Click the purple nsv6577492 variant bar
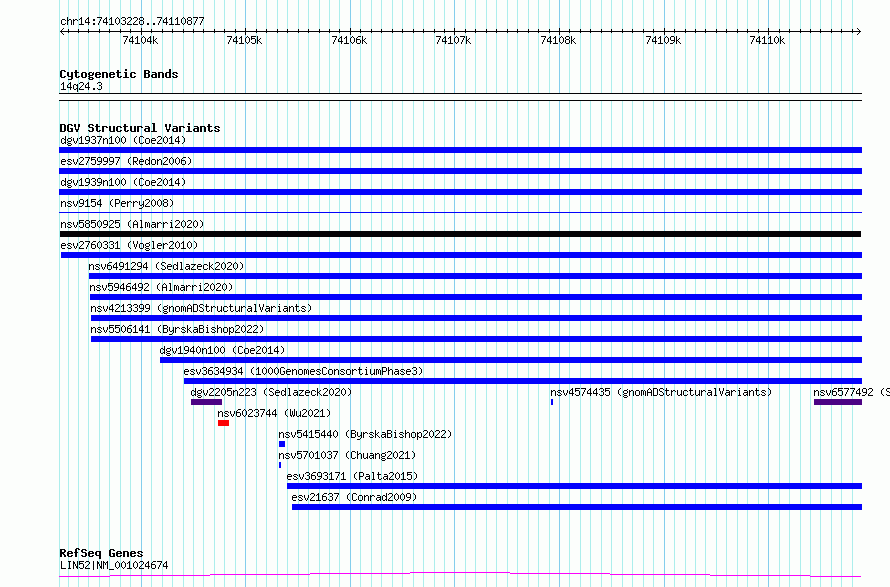 838,402
